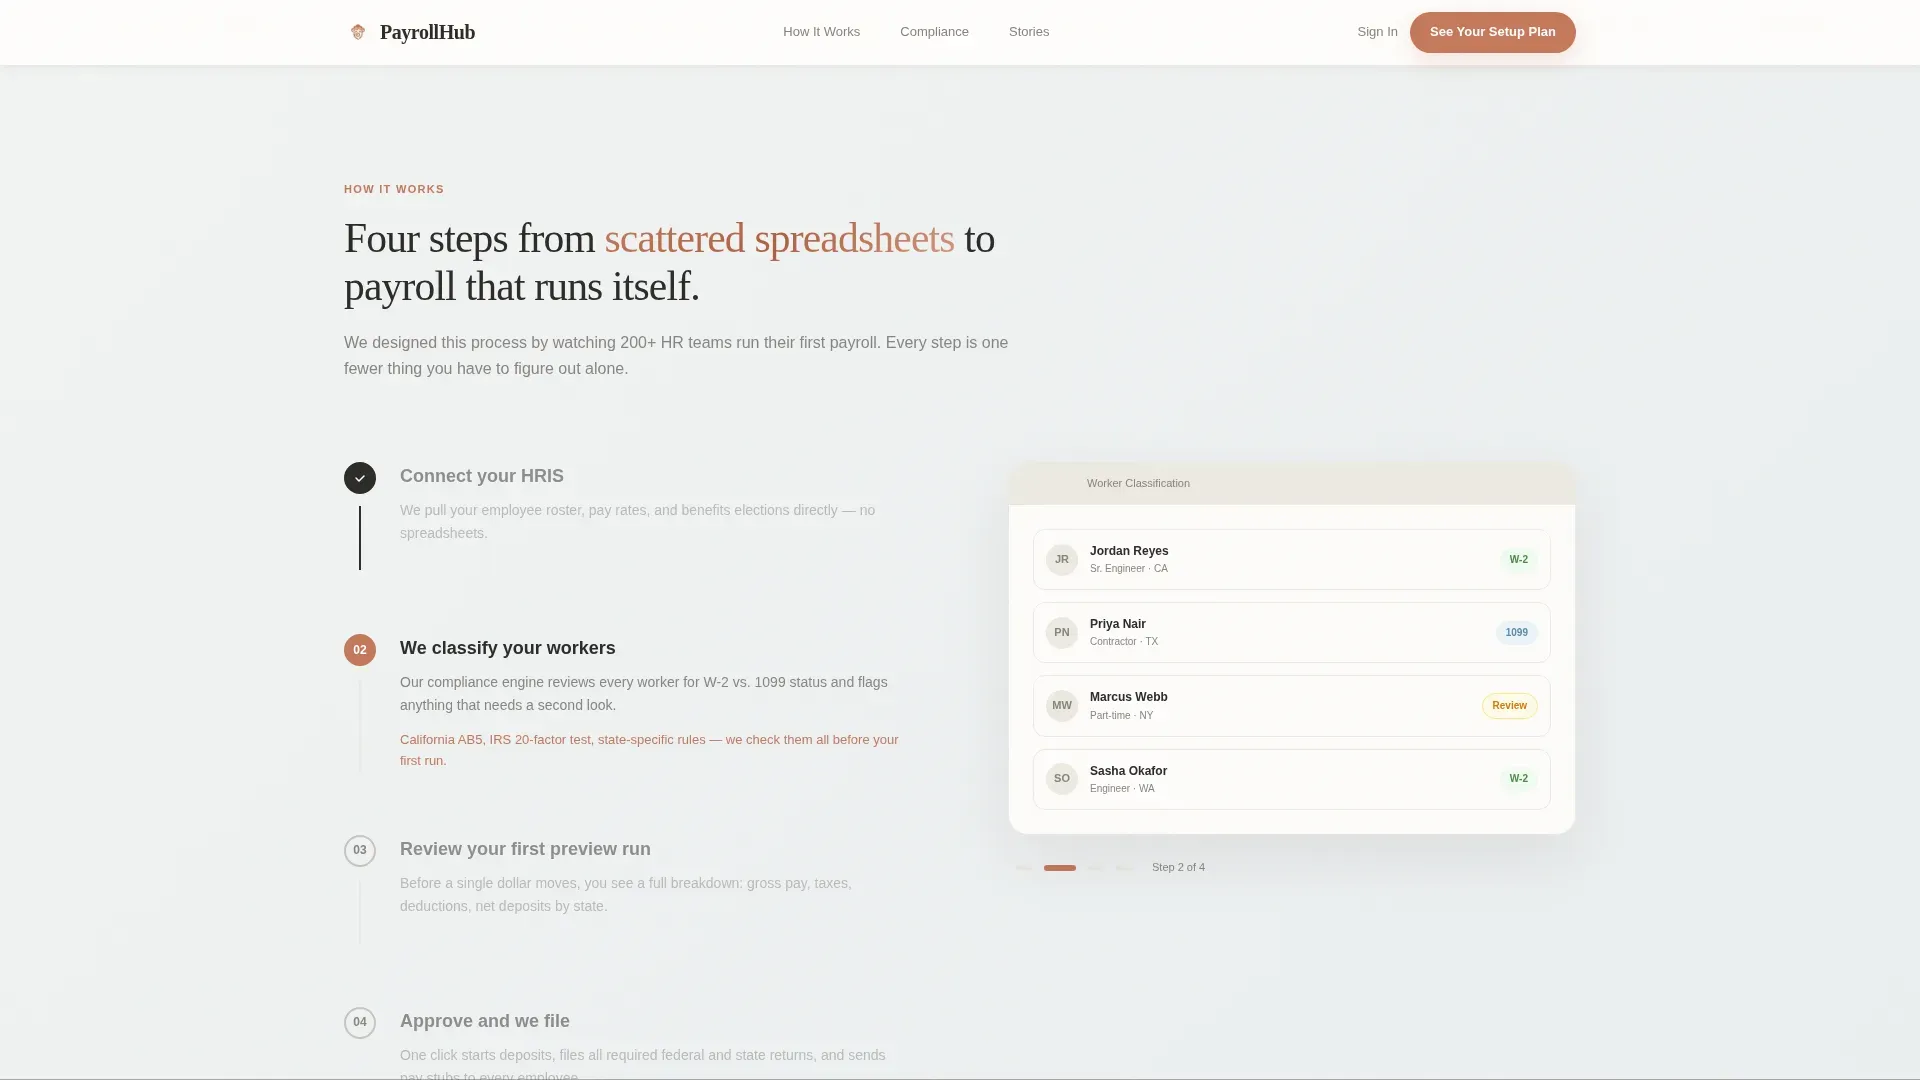Click the Part-time · NY subtitle
Viewport: 1920px width, 1080px height.
pos(1121,716)
